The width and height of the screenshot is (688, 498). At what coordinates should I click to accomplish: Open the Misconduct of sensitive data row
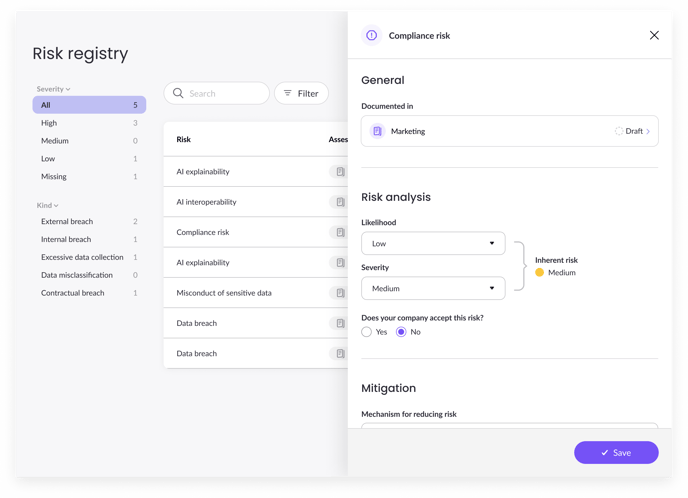pyautogui.click(x=256, y=293)
